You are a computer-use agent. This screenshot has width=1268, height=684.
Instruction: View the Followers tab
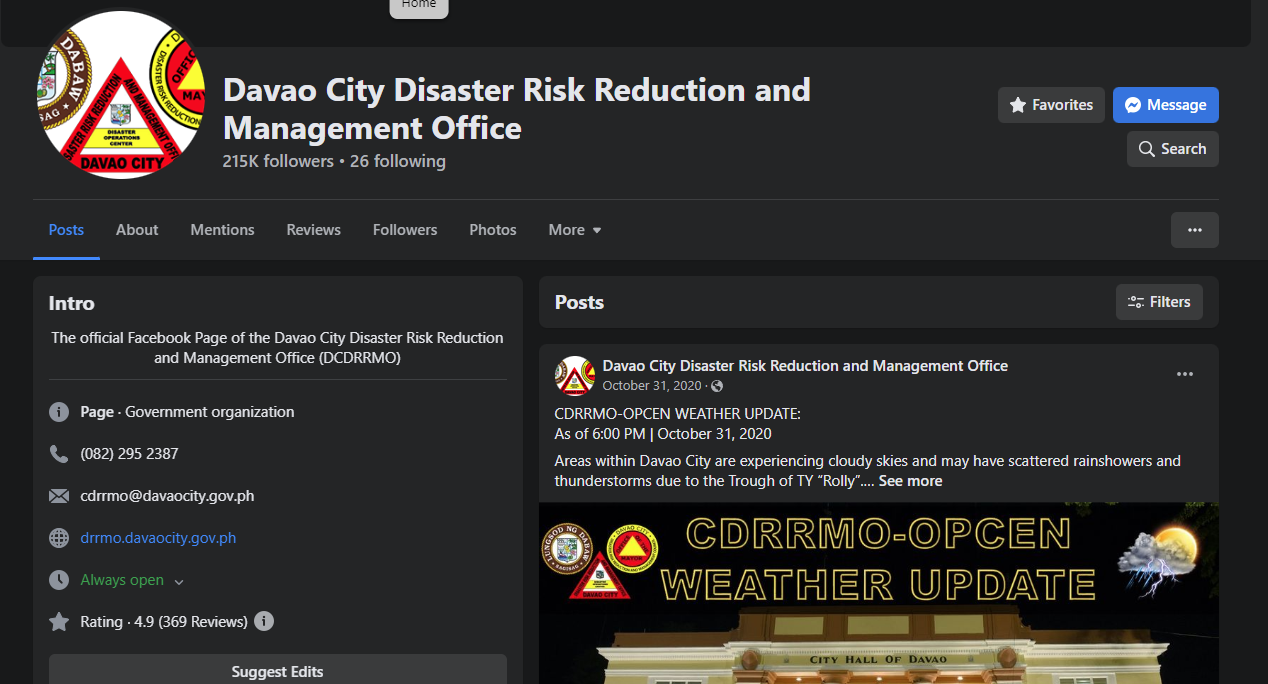[x=405, y=230]
